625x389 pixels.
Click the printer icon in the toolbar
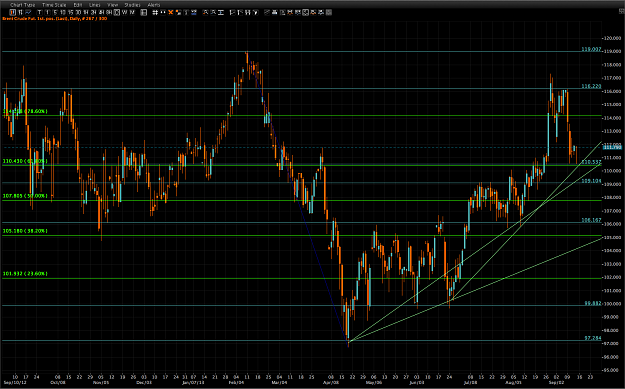[274, 12]
